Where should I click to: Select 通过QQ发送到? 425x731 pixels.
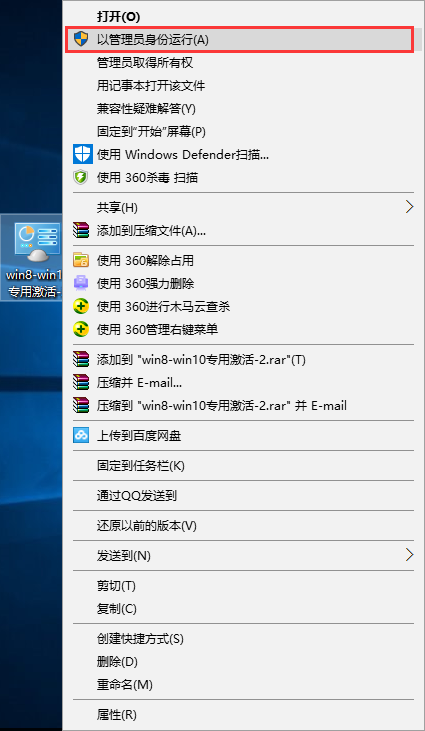(x=137, y=496)
